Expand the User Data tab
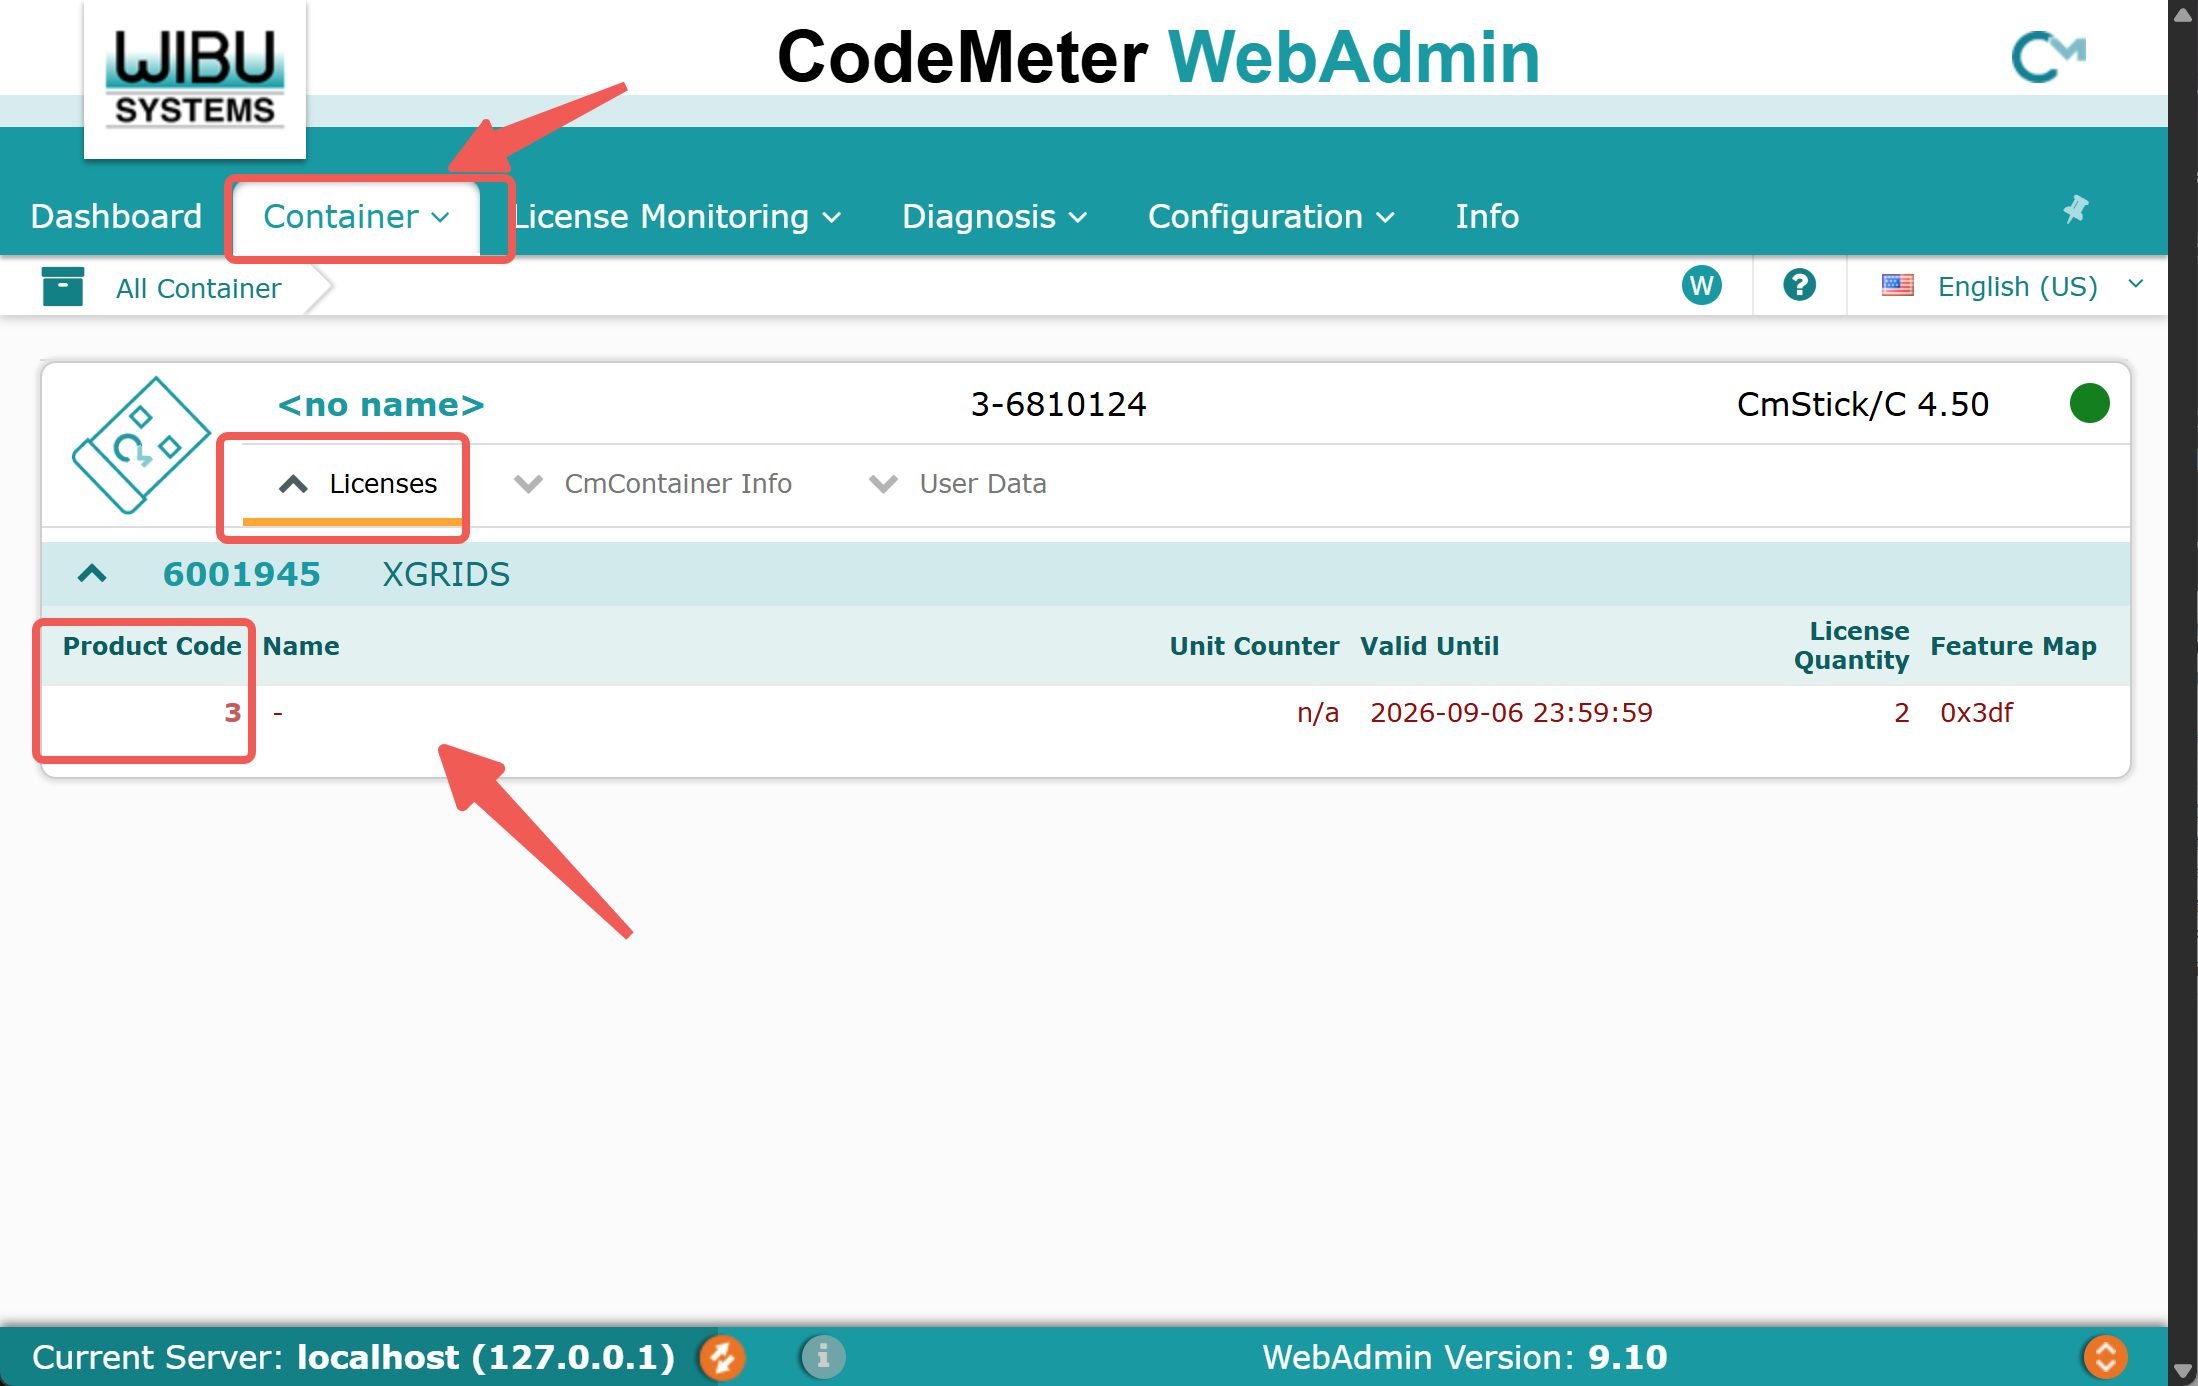The image size is (2198, 1386). 957,484
